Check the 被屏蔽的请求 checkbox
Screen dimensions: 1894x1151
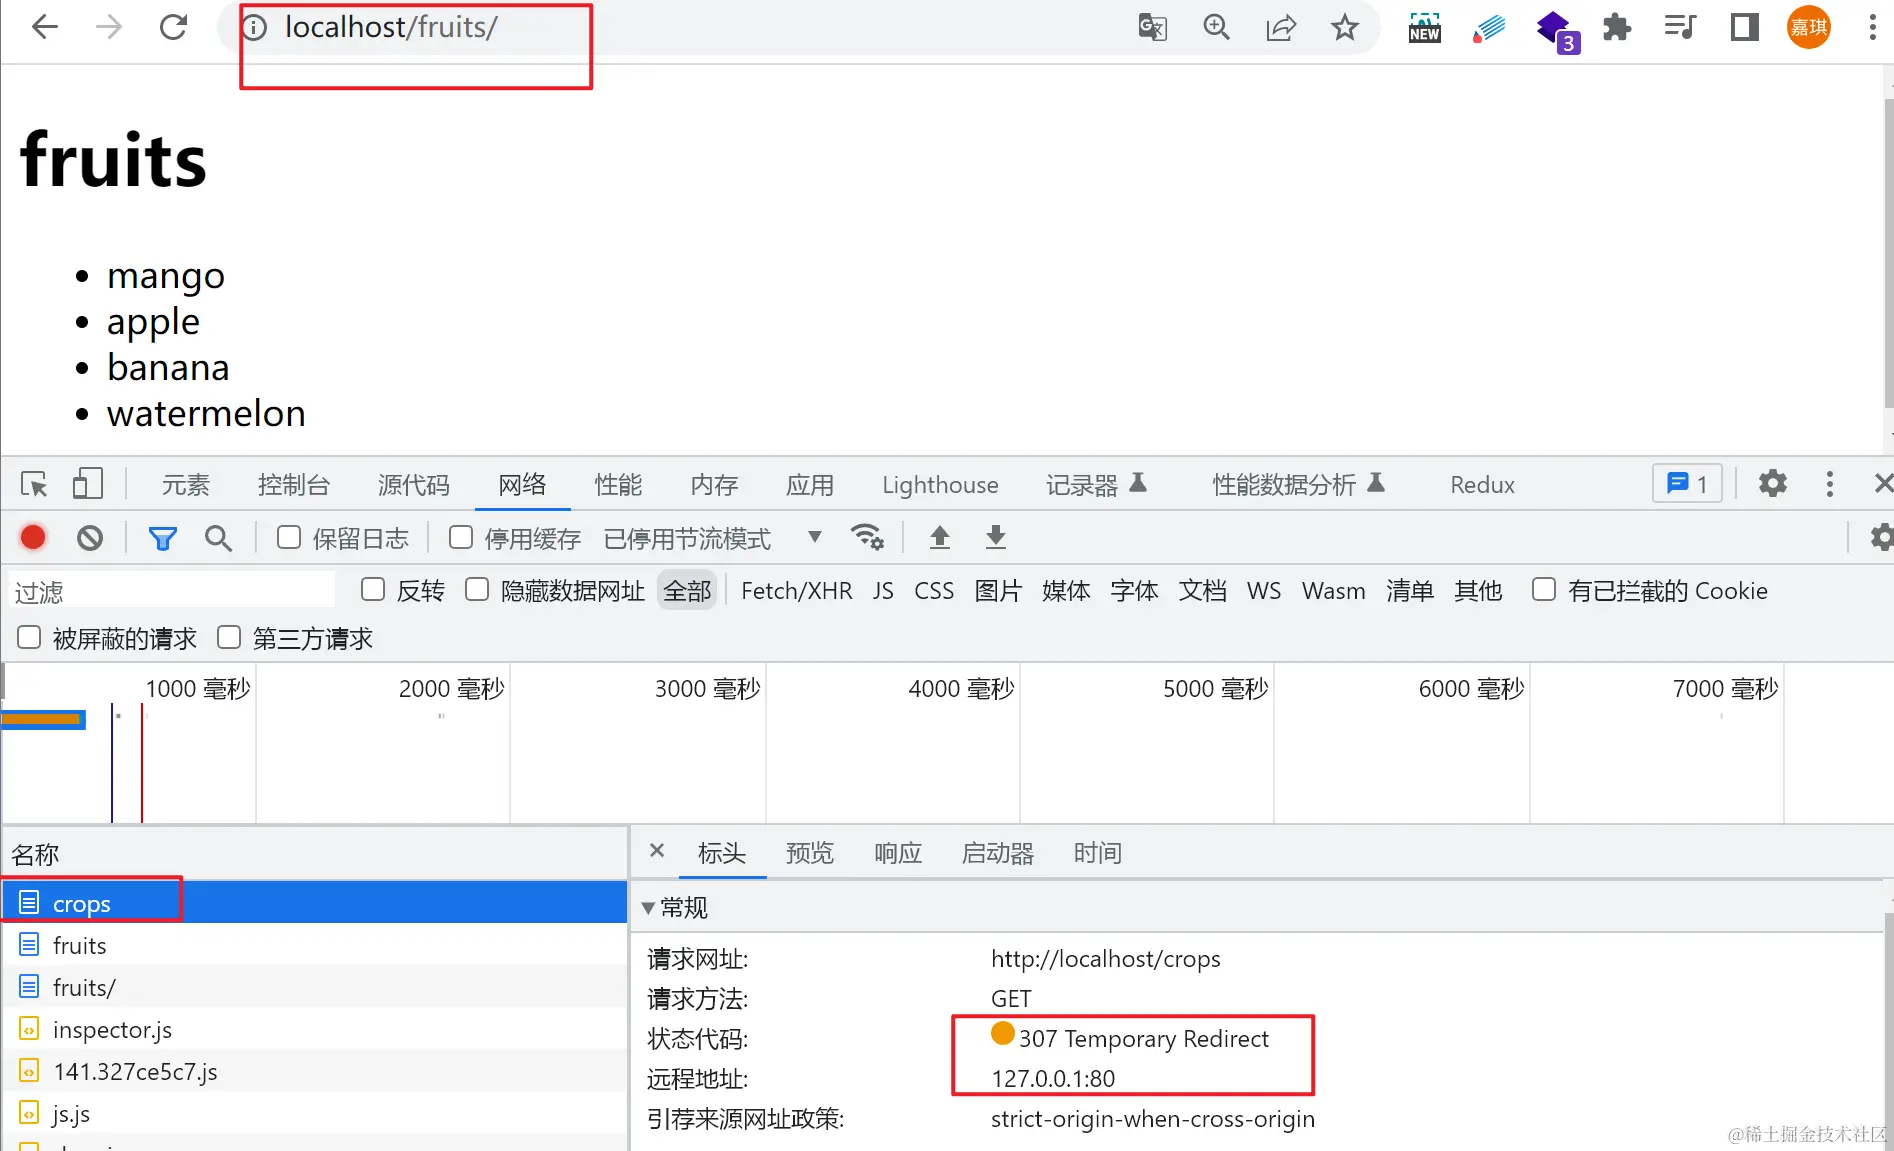[x=29, y=637]
